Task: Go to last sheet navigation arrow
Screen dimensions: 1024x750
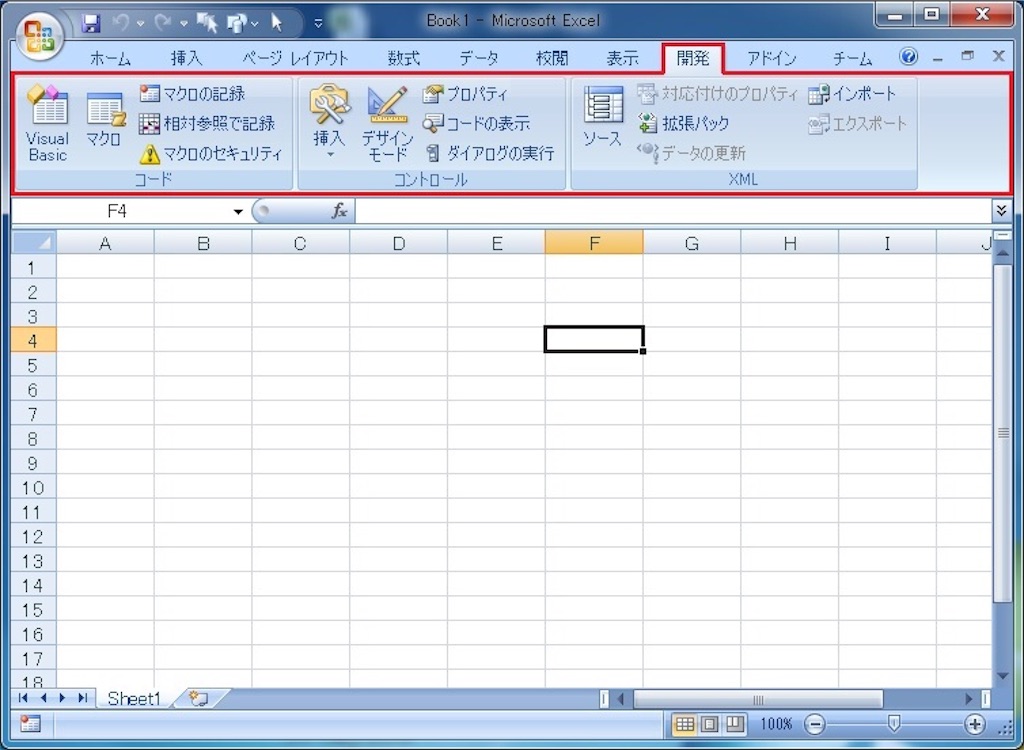Action: (x=82, y=698)
